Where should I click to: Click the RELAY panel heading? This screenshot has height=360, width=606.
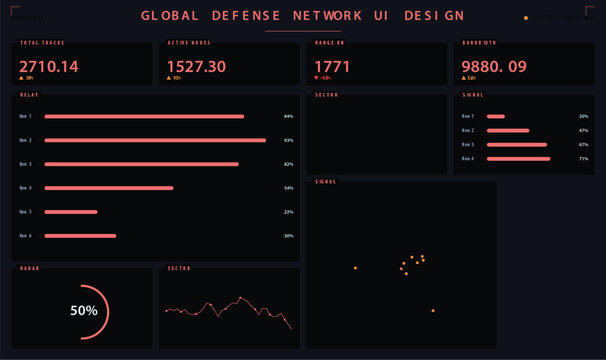29,95
